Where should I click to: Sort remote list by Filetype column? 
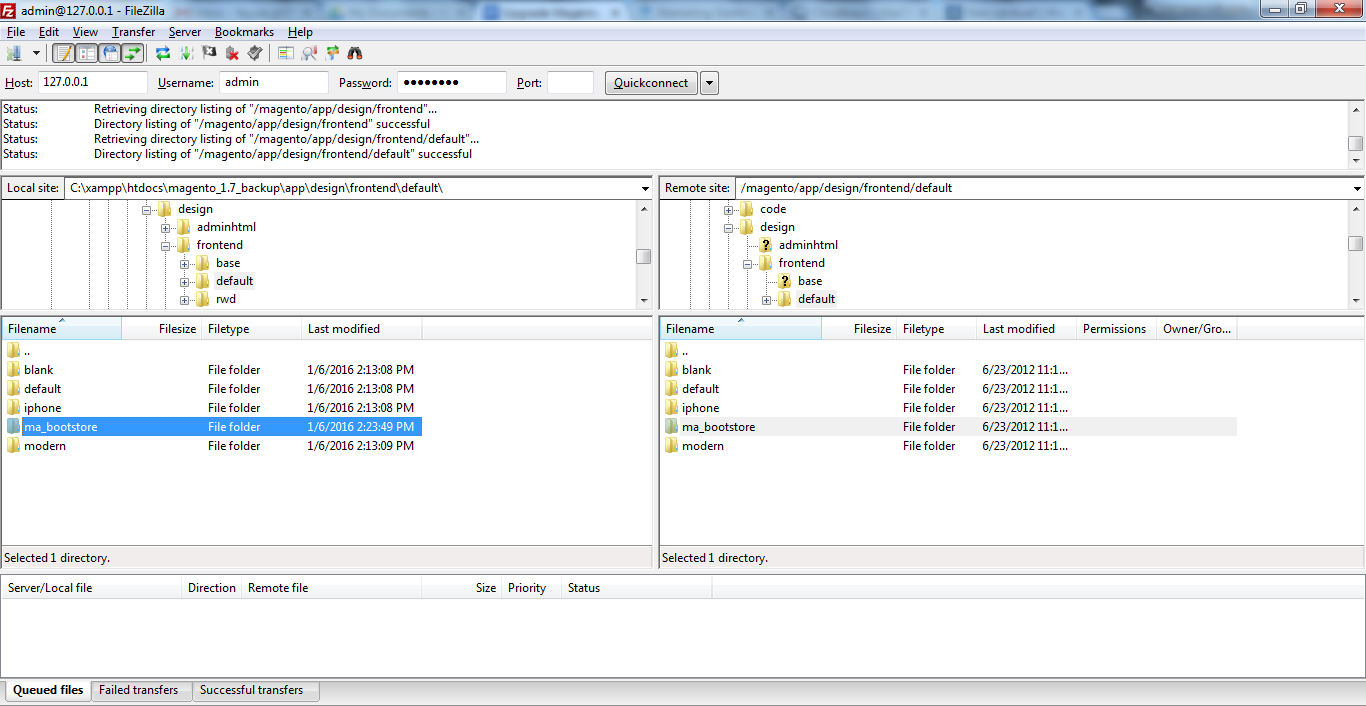[936, 329]
